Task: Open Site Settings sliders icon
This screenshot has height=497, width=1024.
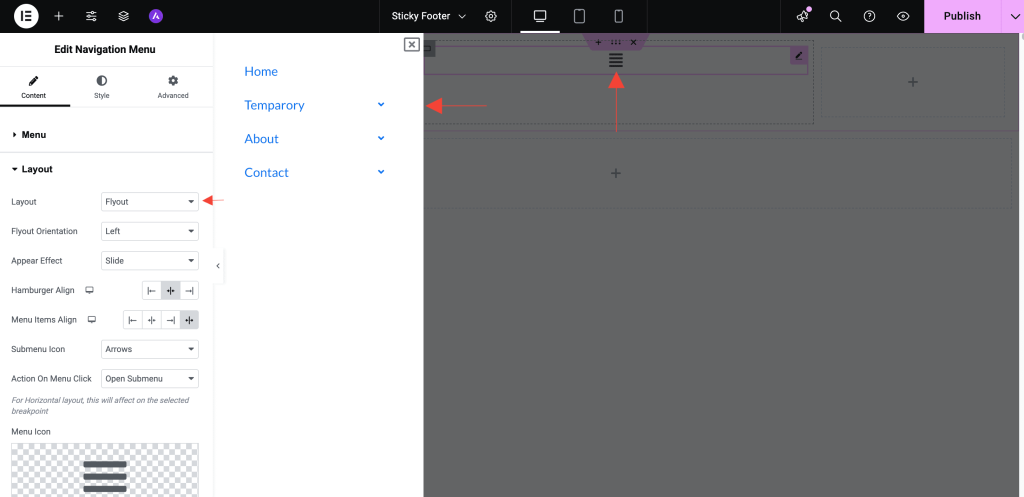Action: [x=91, y=16]
